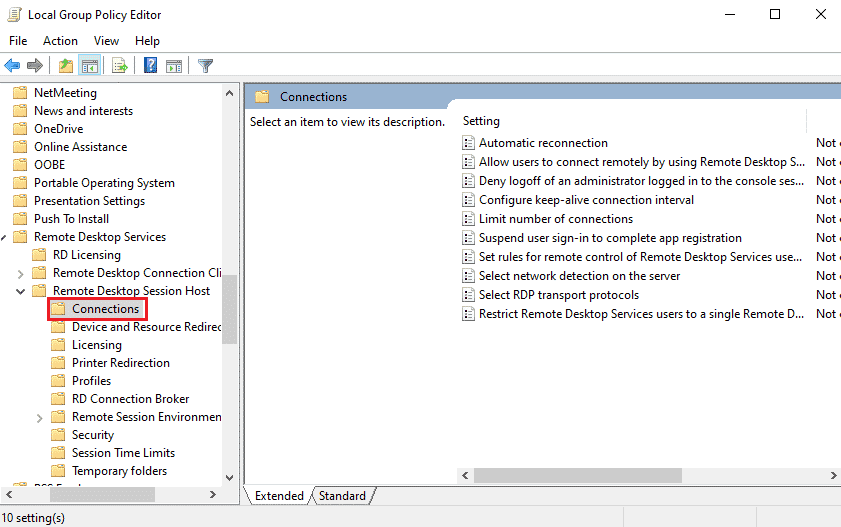The width and height of the screenshot is (841, 527).
Task: Click folder icon beside OneDrive
Action: (x=20, y=129)
